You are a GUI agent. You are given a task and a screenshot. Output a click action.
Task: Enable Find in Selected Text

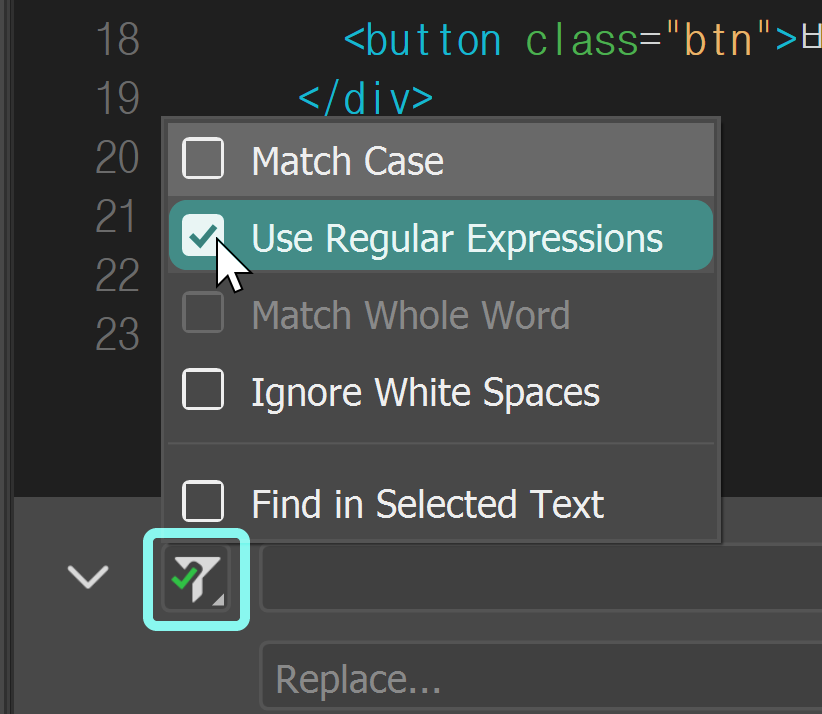[203, 503]
